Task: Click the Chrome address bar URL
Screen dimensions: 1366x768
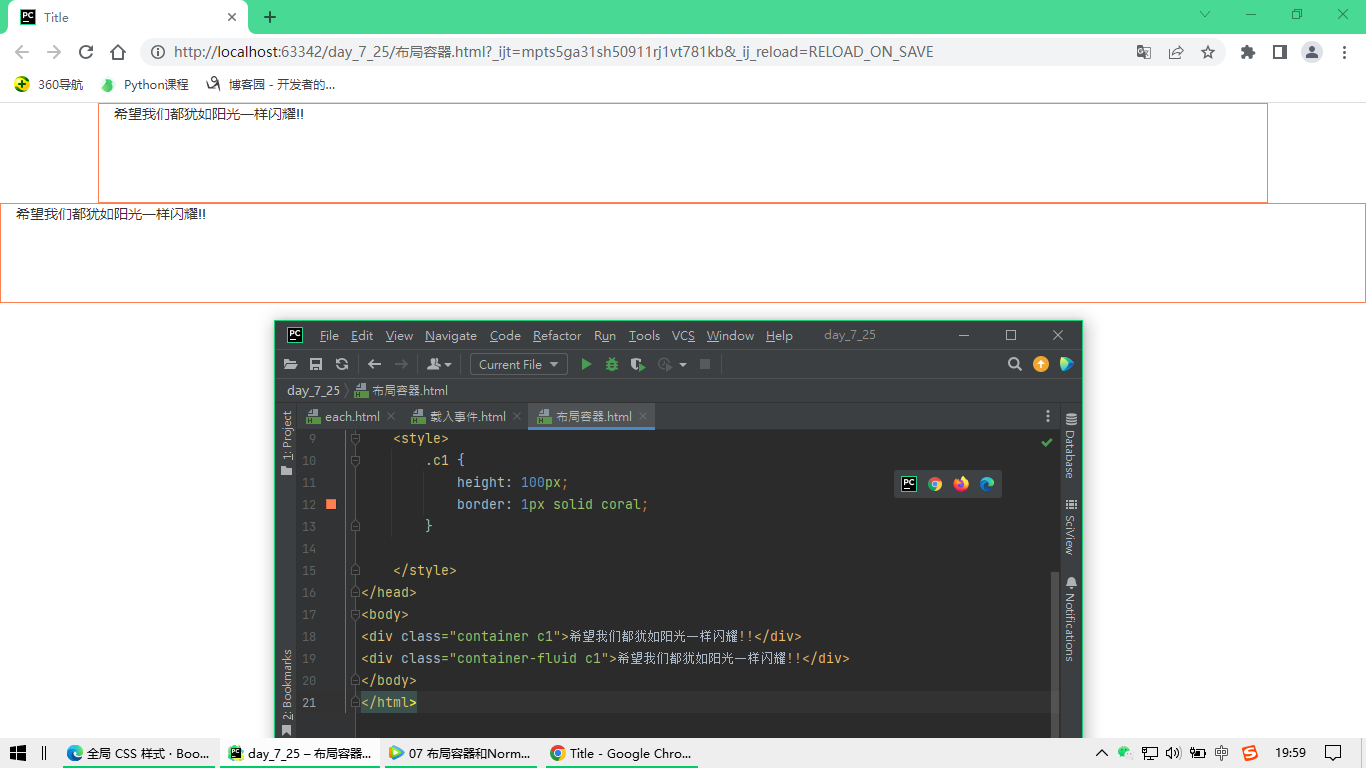Action: 553,52
